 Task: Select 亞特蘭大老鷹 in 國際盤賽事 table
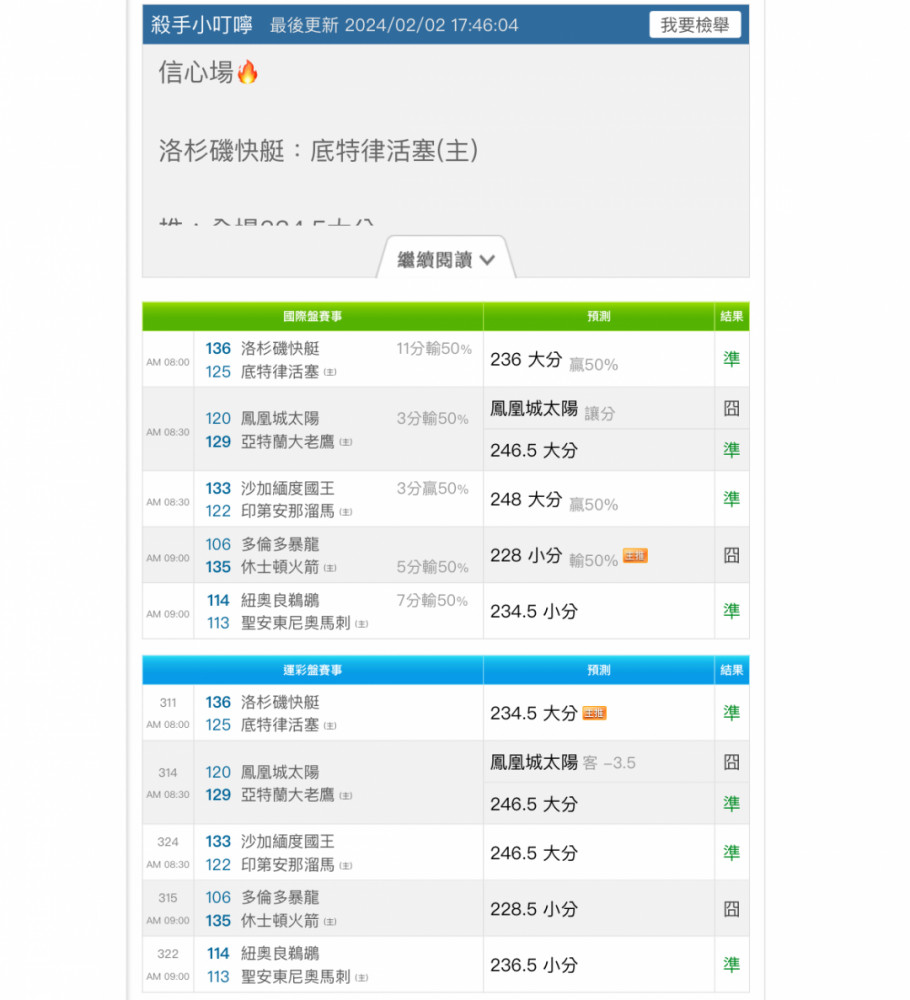(288, 441)
